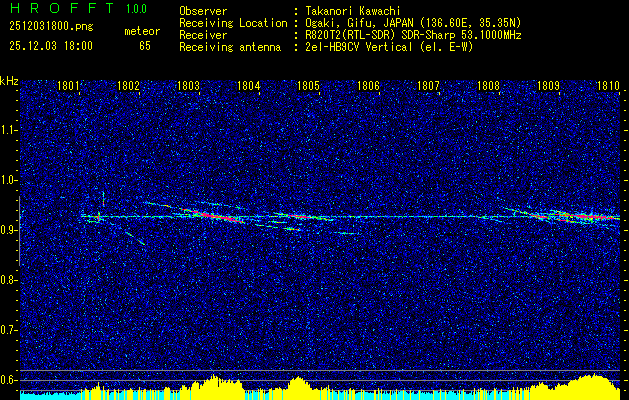Click frequency axis label 0.7
The height and width of the screenshot is (400, 629).
[8, 330]
